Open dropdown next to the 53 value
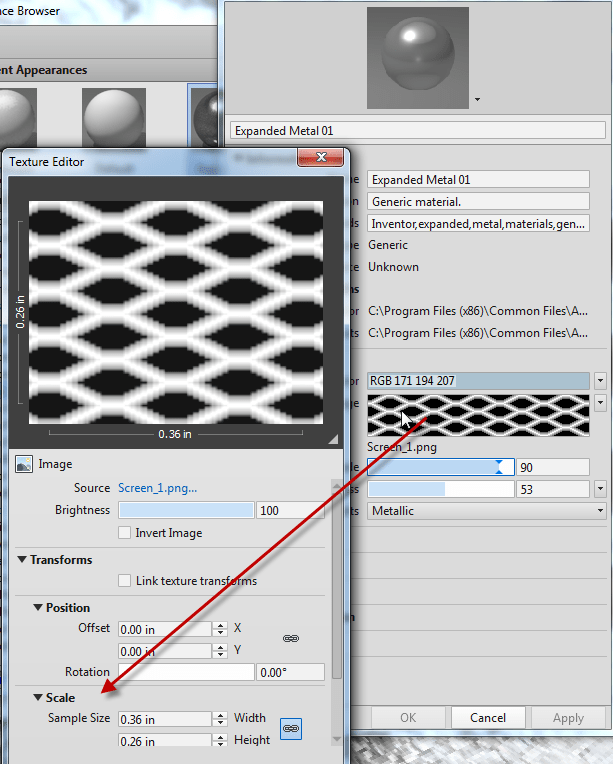The image size is (613, 764). (600, 488)
